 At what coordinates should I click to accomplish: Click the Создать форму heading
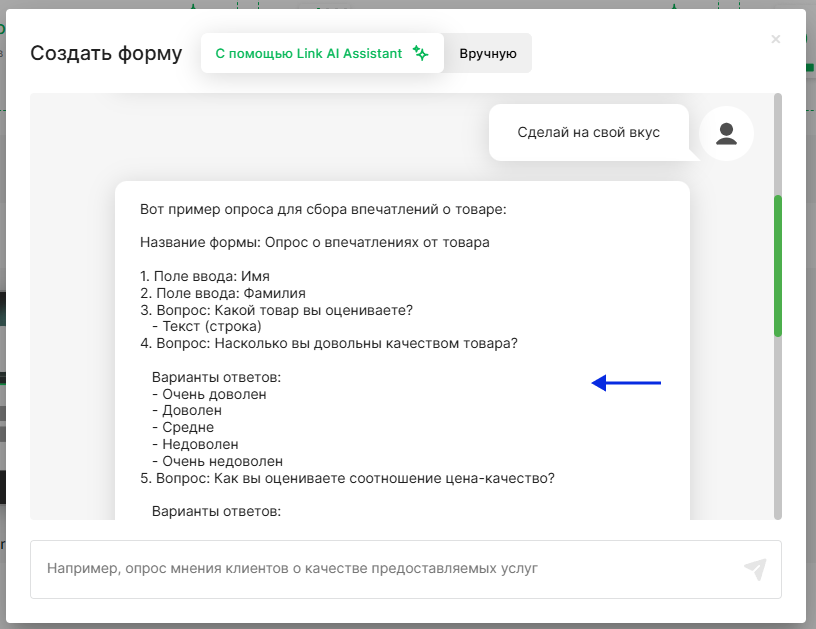106,53
